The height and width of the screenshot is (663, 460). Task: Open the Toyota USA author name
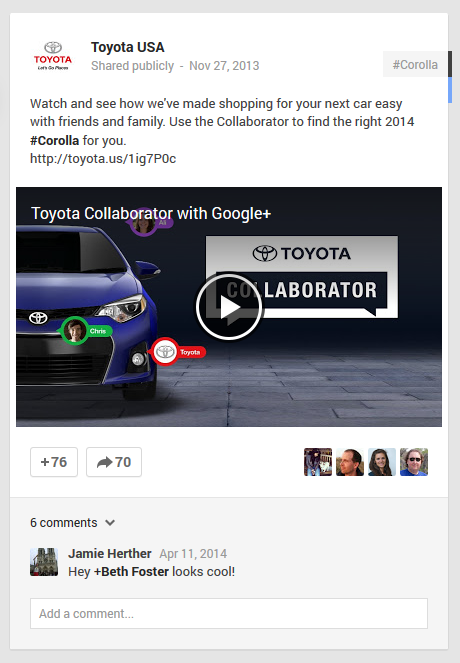tap(128, 47)
